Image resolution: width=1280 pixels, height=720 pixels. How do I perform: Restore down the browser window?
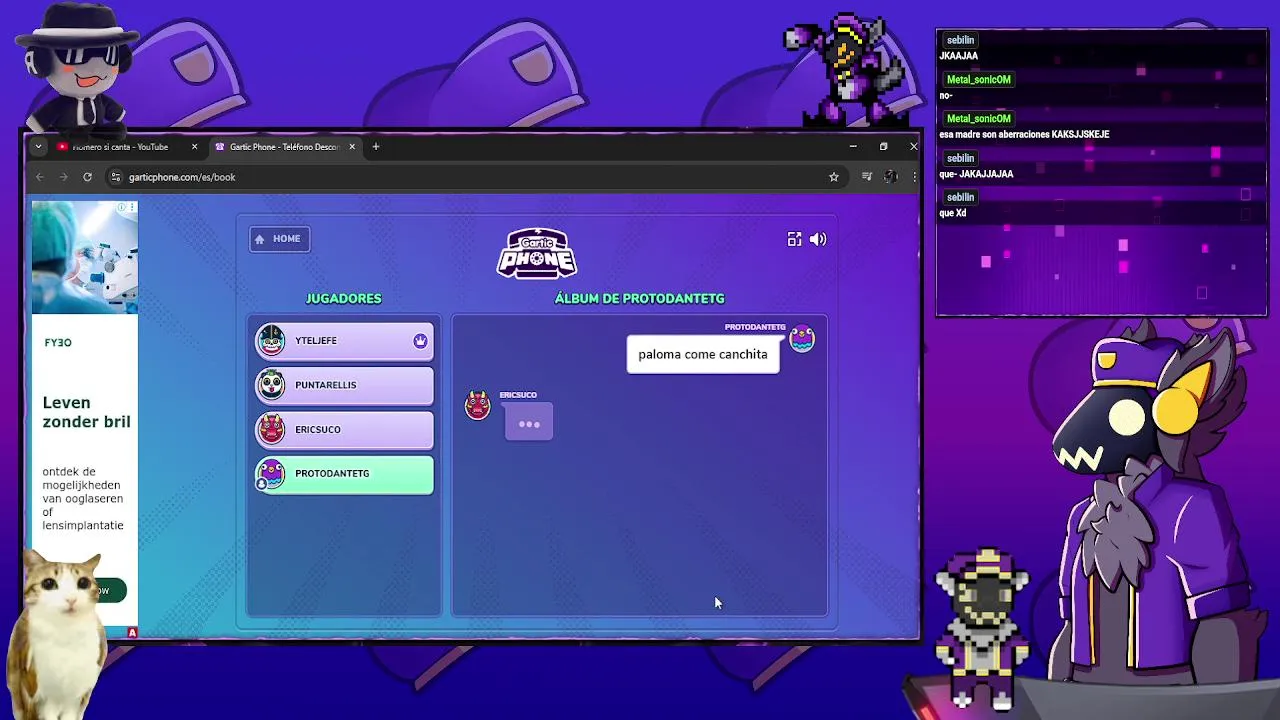coord(883,147)
